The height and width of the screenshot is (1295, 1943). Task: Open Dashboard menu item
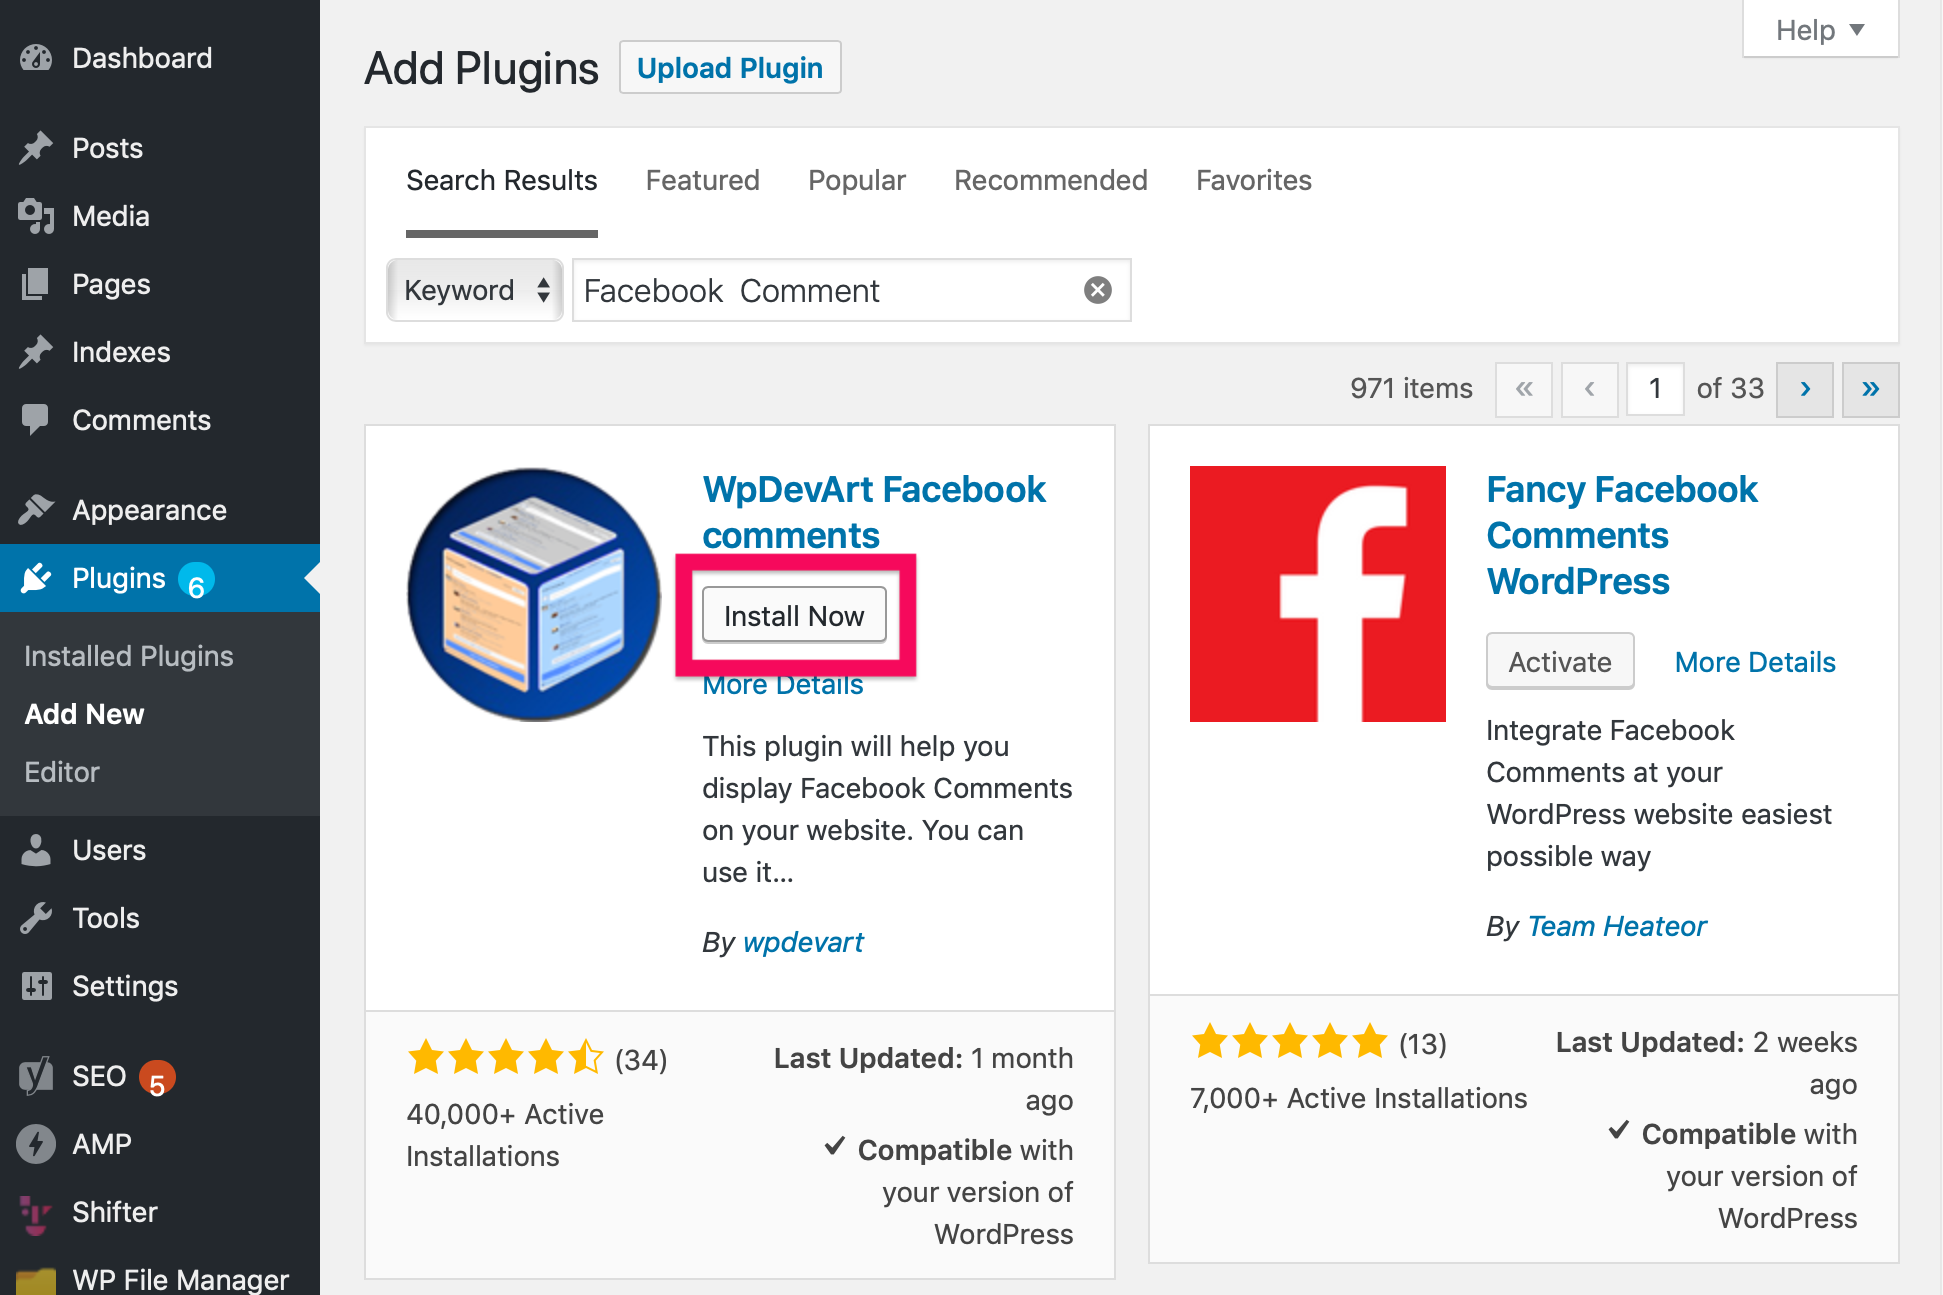point(160,58)
